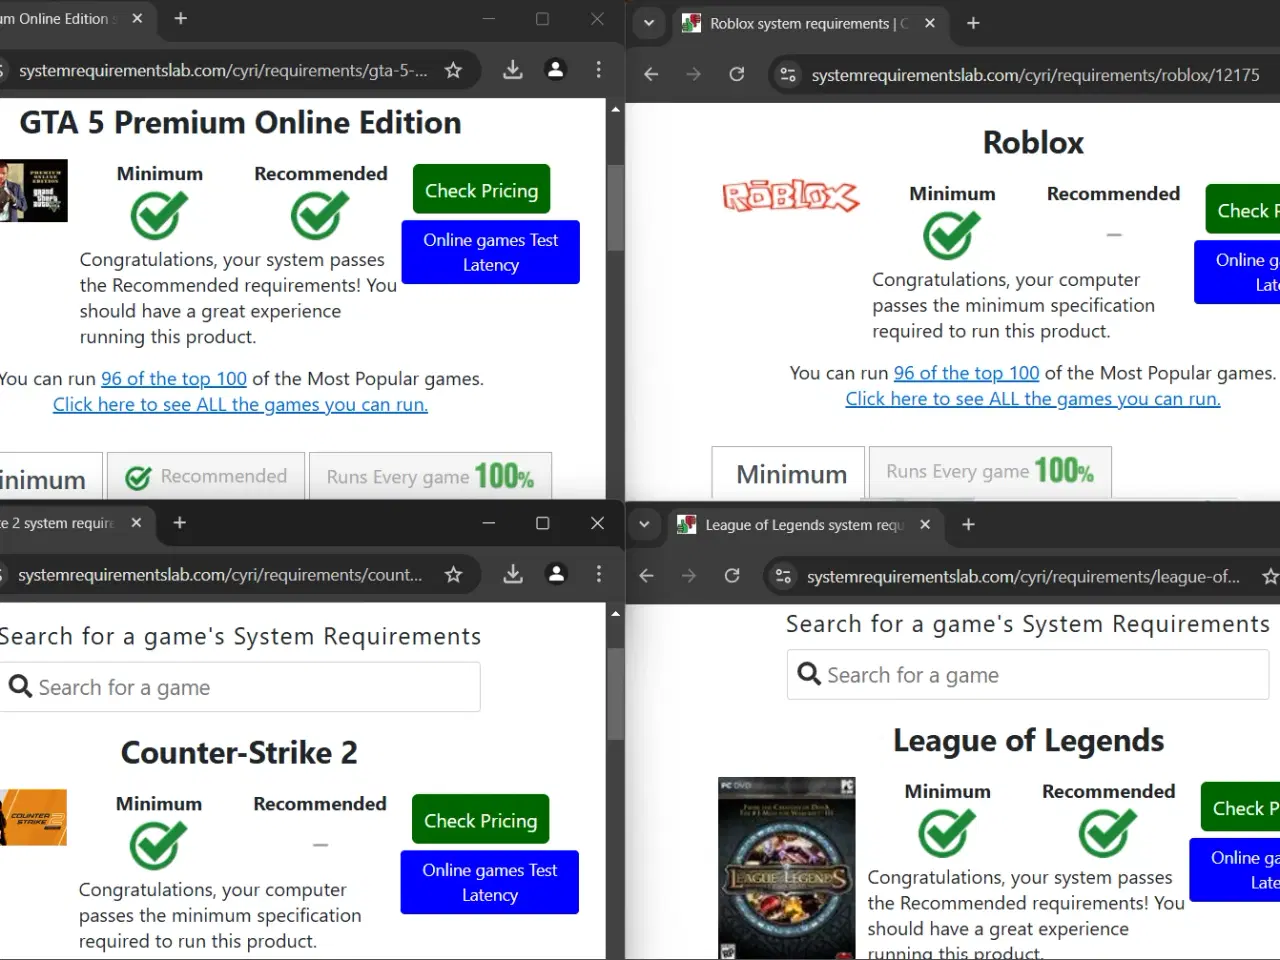Click the magnifier icon in League of Legends search
Viewport: 1280px width, 960px height.
coord(809,674)
